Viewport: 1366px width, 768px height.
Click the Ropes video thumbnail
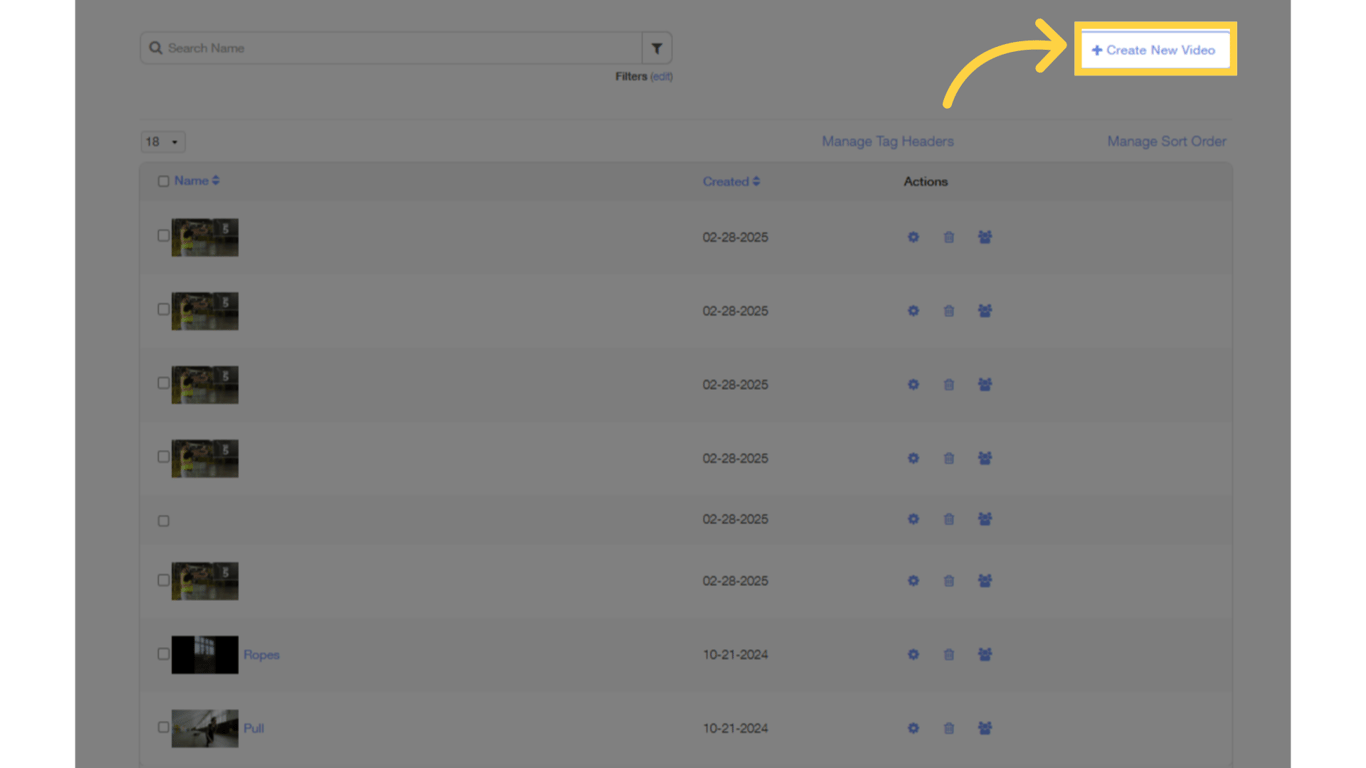click(x=205, y=655)
